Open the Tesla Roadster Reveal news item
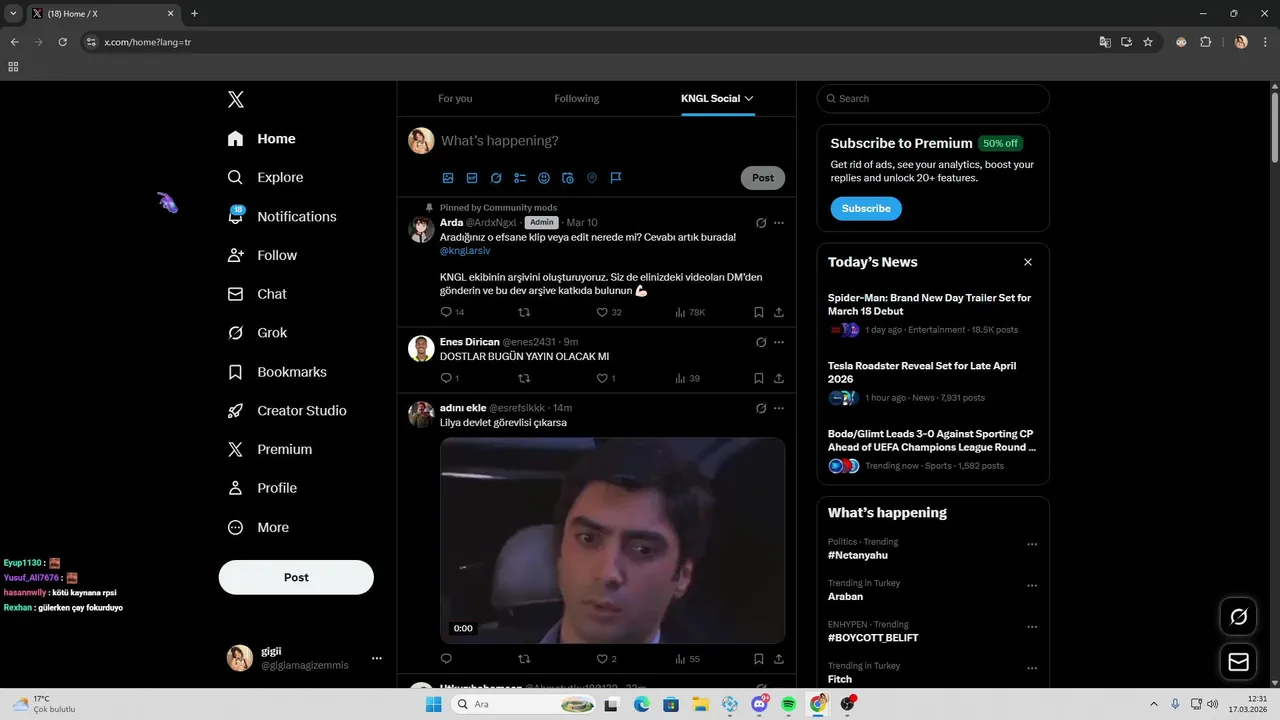The height and width of the screenshot is (720, 1280). pyautogui.click(x=933, y=382)
